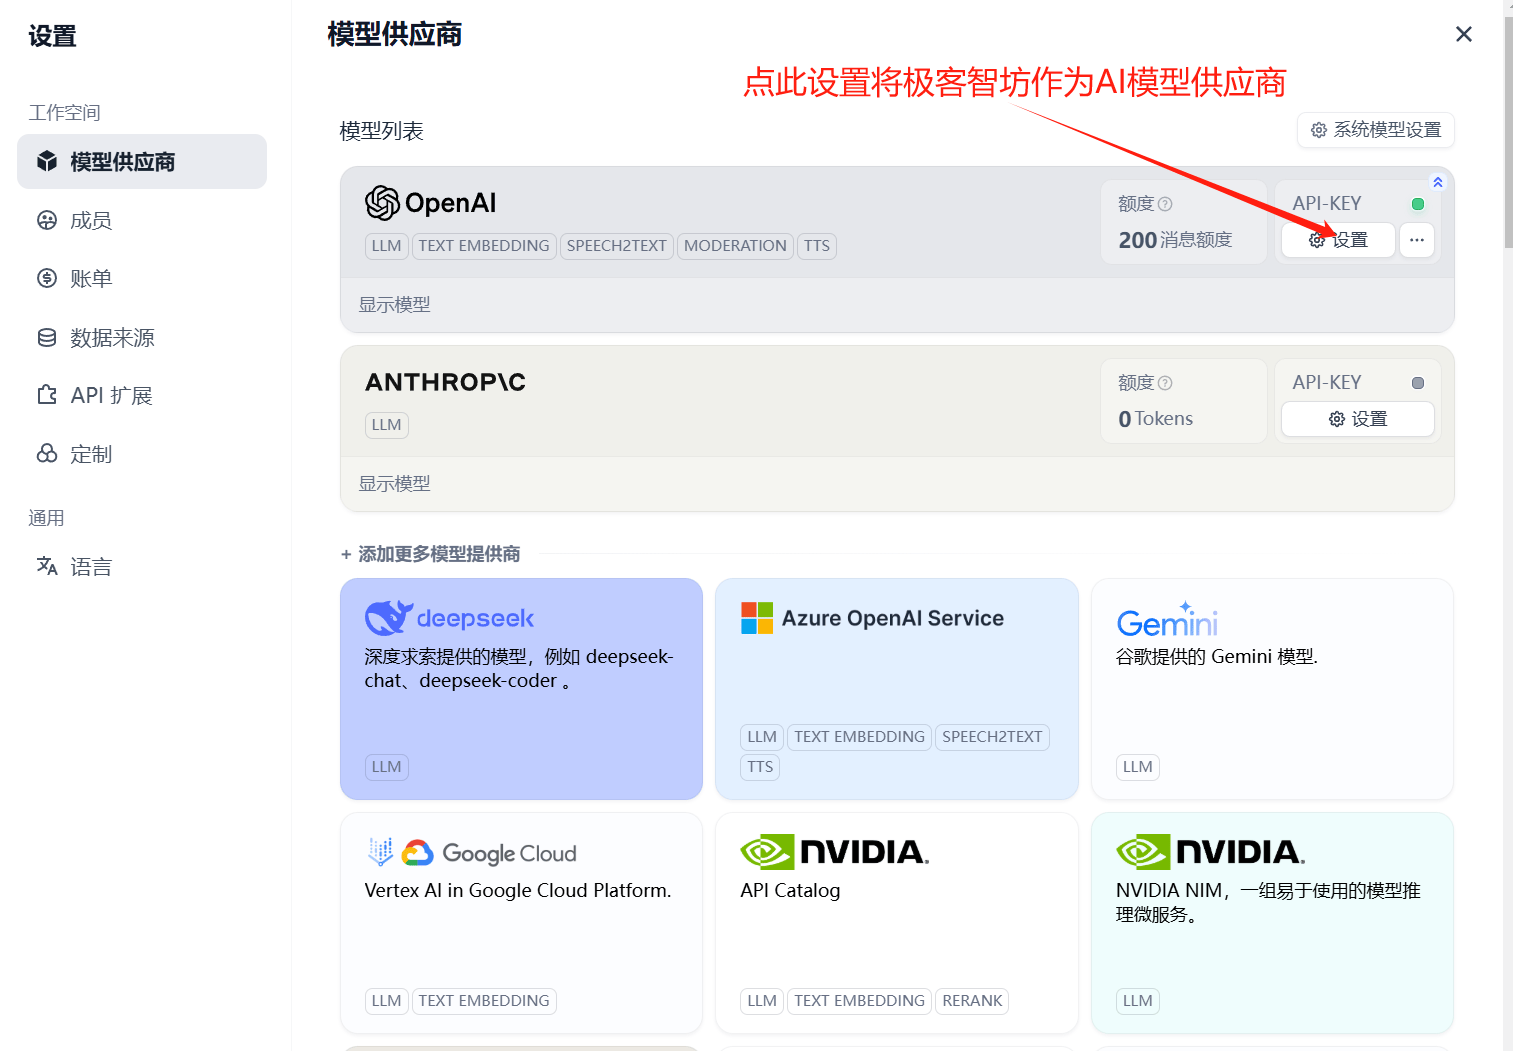1513x1051 pixels.
Task: Open the 模型供应商 sidebar item
Action: point(142,162)
